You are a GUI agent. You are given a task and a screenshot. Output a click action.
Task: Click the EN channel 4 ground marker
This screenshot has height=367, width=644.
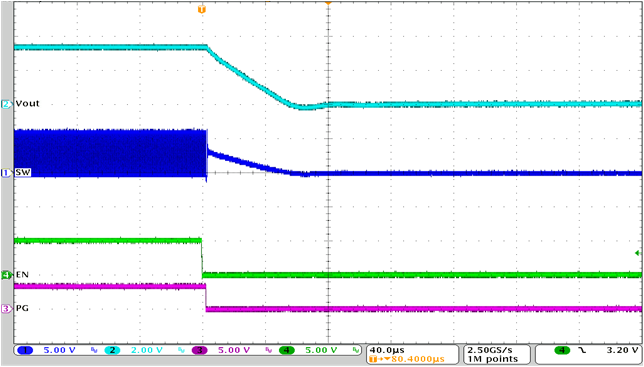coord(6,275)
